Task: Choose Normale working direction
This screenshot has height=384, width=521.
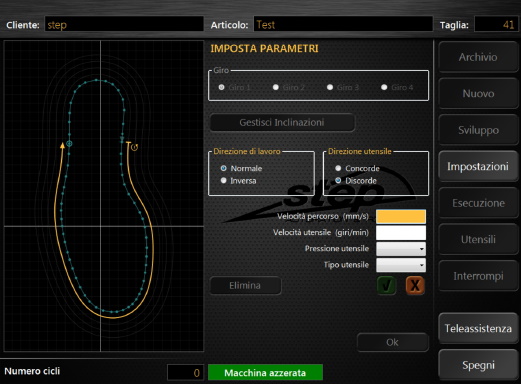Action: pos(224,168)
